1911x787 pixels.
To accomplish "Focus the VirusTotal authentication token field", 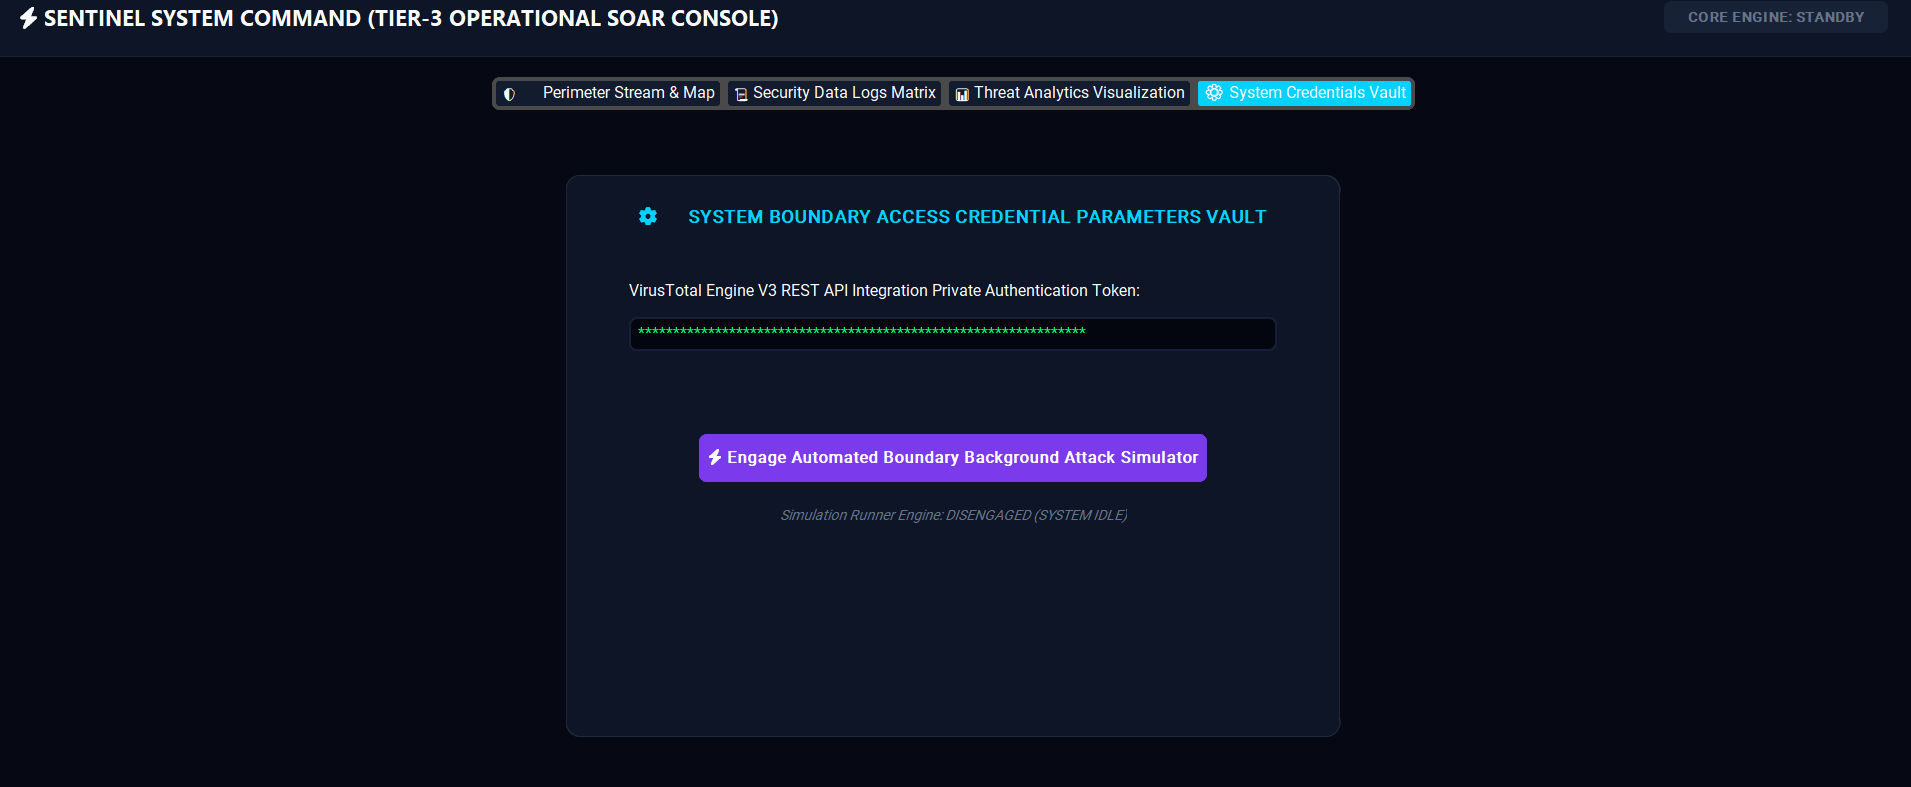I will (x=953, y=334).
